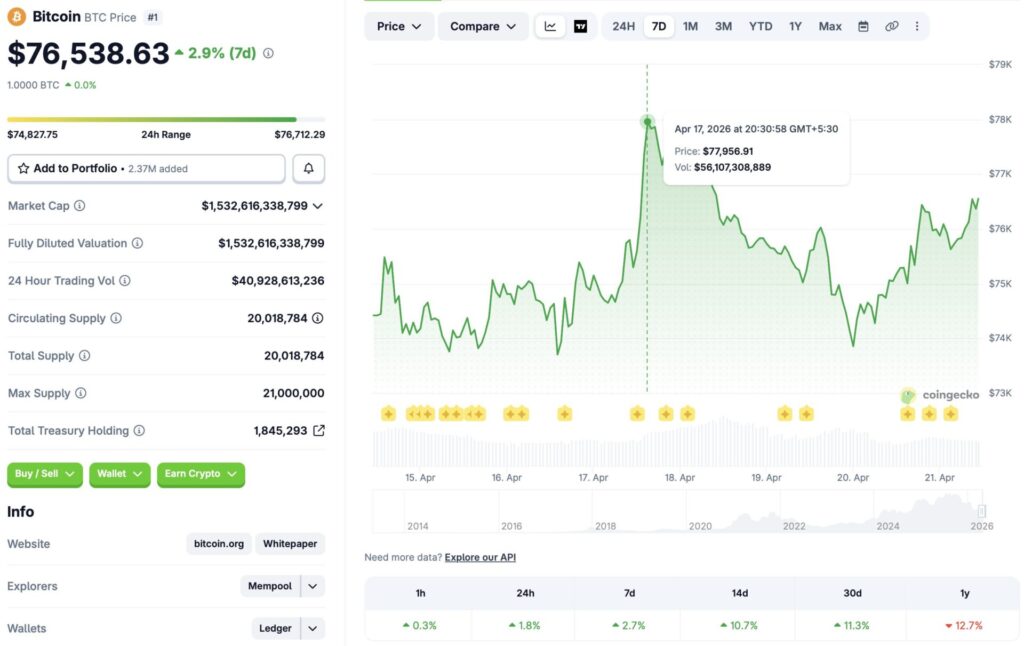
Task: Open the Explore our API link
Action: tap(480, 557)
